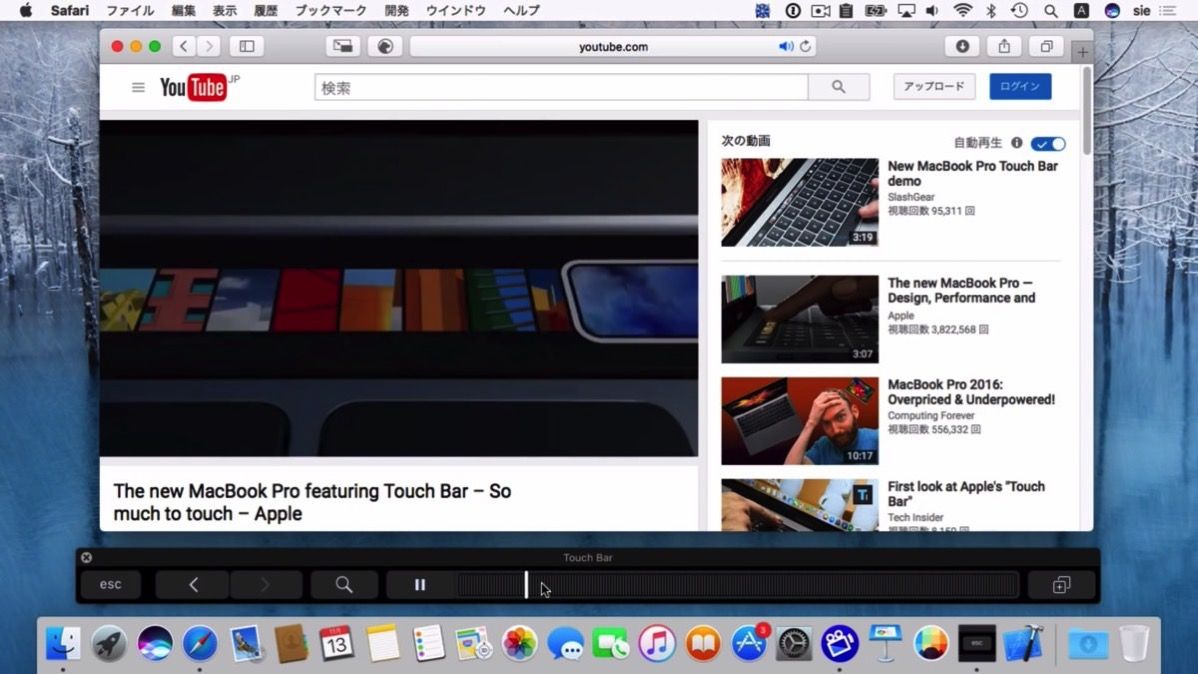Open the Trash in the Dock
Image resolution: width=1198 pixels, height=674 pixels.
[x=1134, y=642]
